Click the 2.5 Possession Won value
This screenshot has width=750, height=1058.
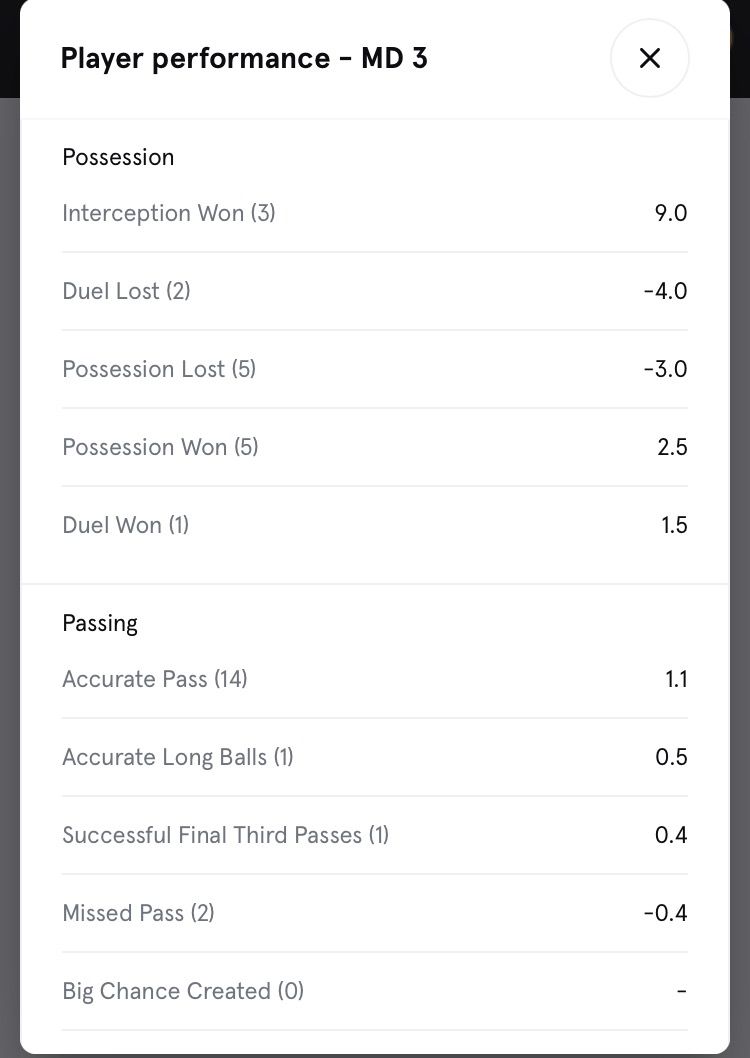point(672,447)
